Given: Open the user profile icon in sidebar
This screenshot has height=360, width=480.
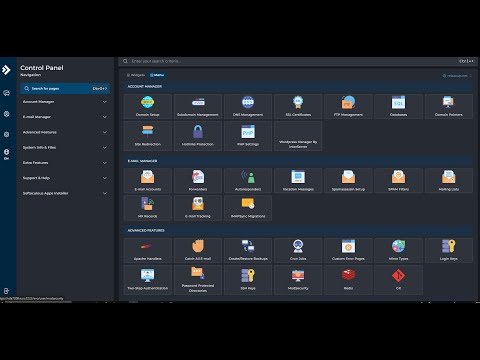Looking at the screenshot, I should [6, 153].
